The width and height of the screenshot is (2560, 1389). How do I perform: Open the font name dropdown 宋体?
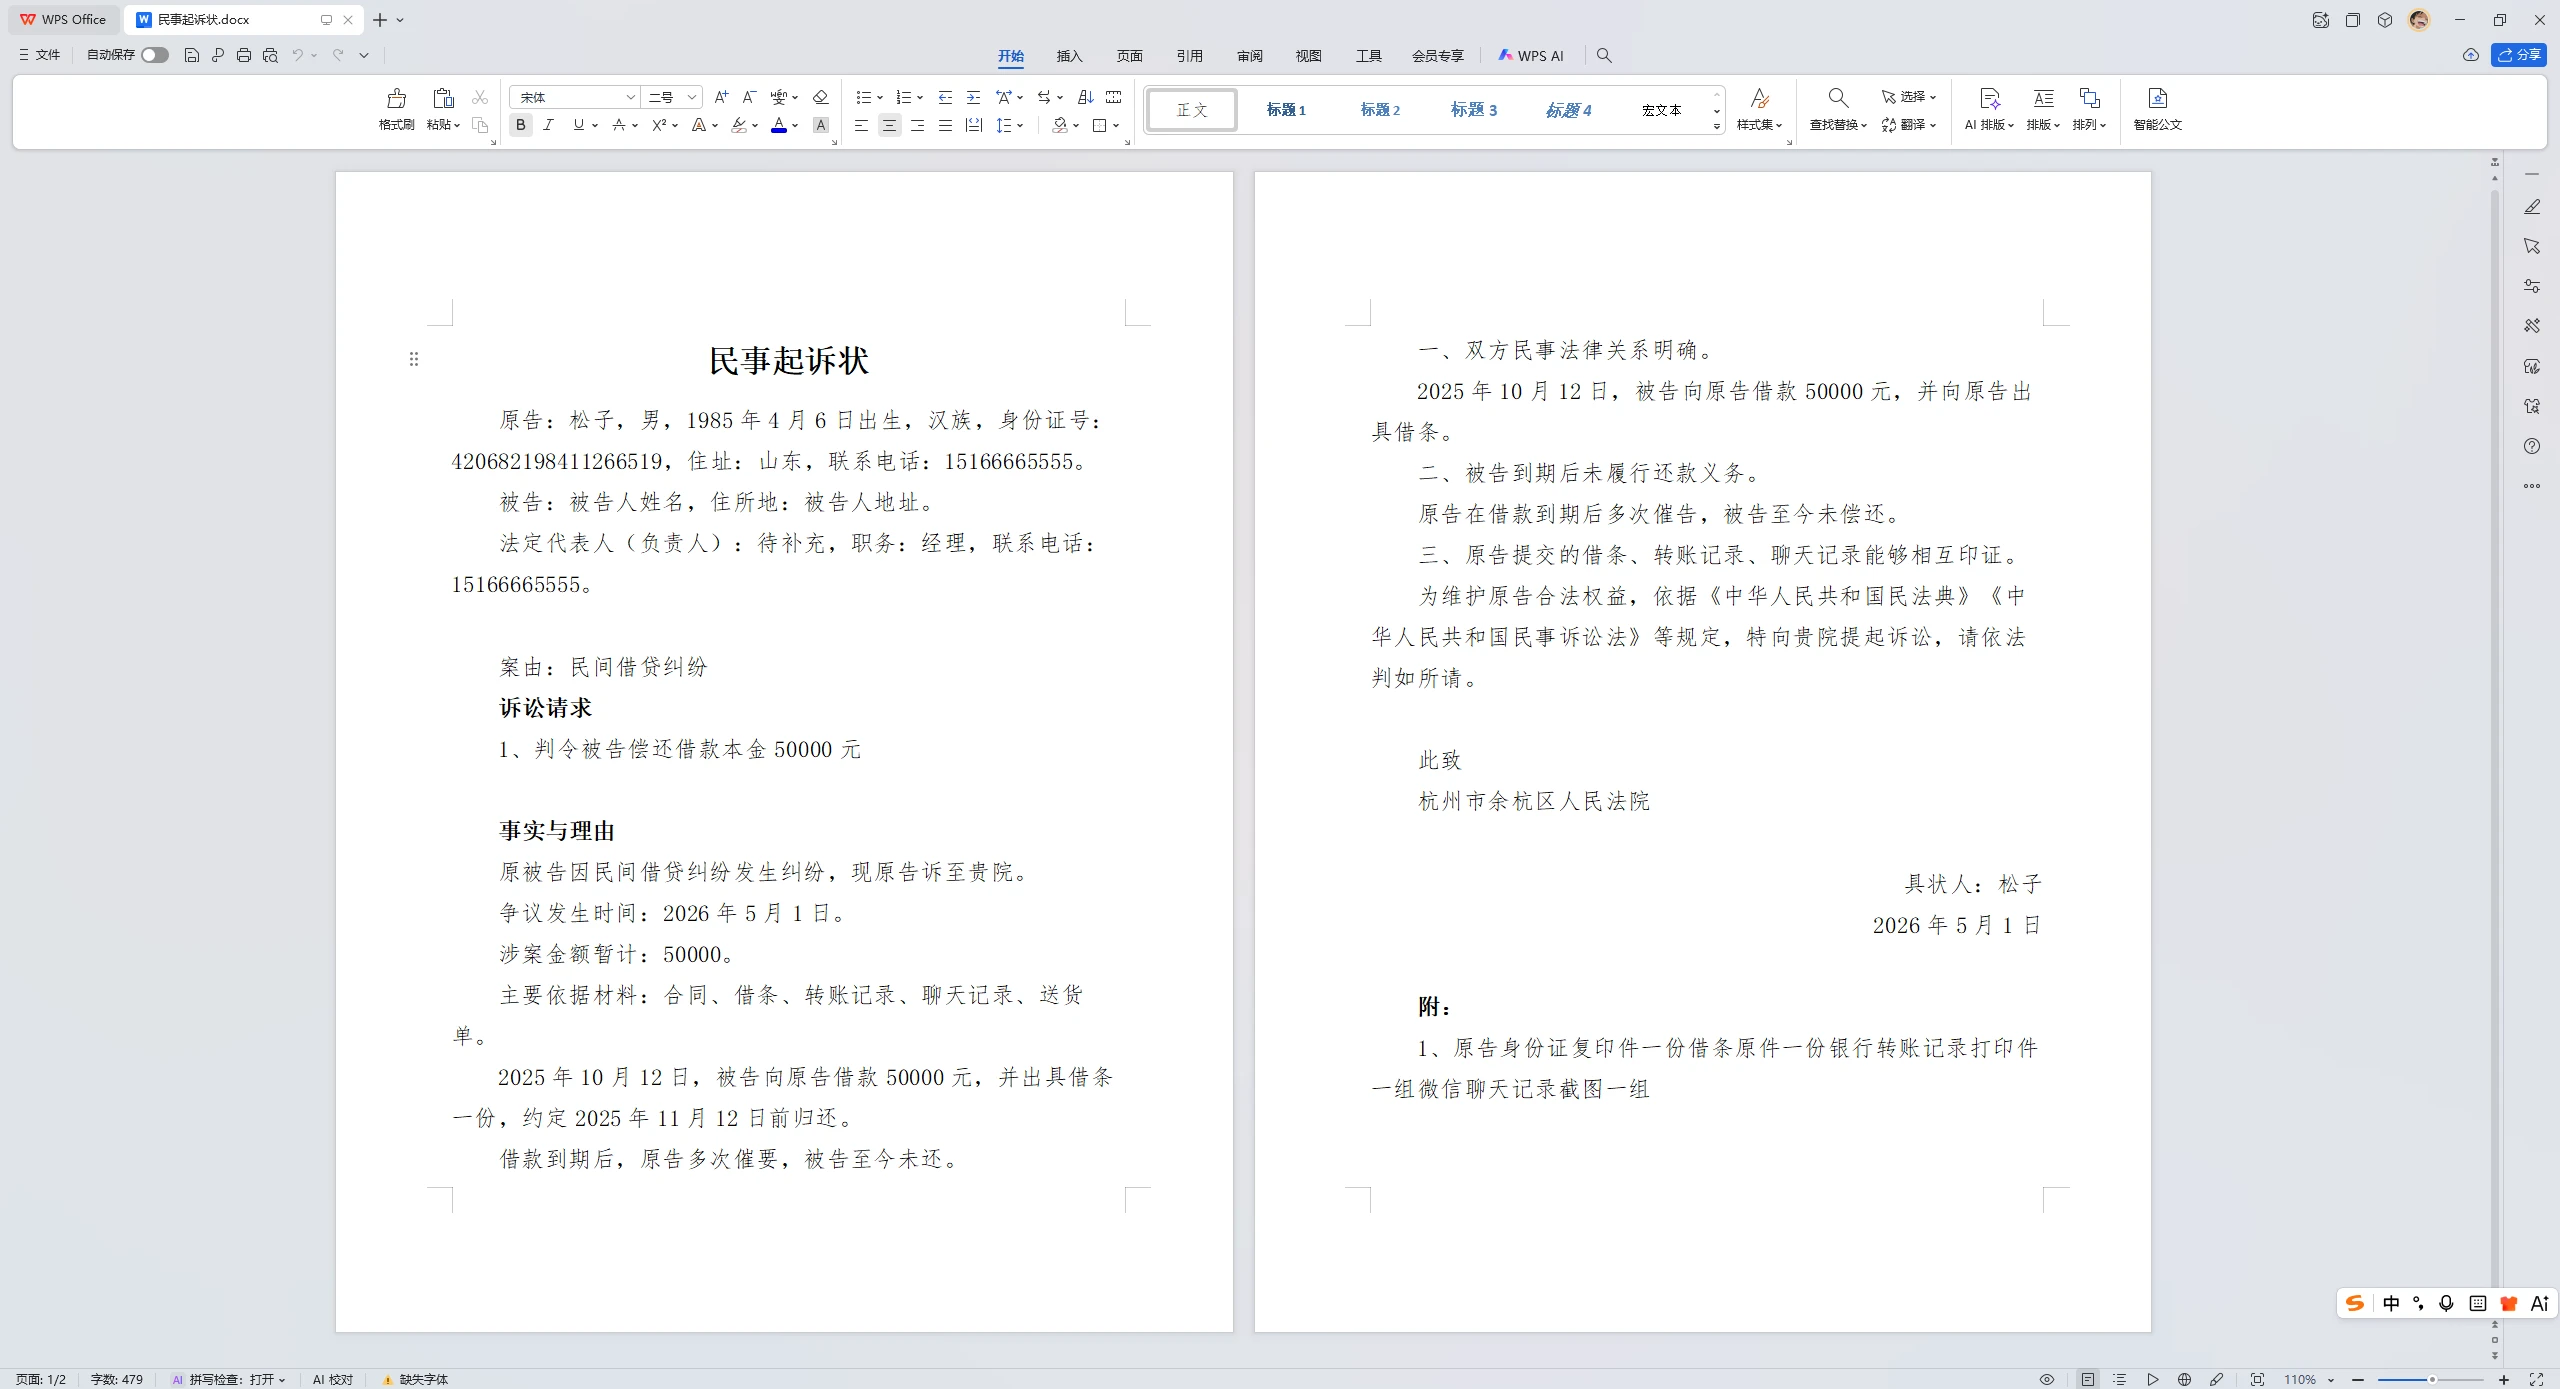coord(631,97)
